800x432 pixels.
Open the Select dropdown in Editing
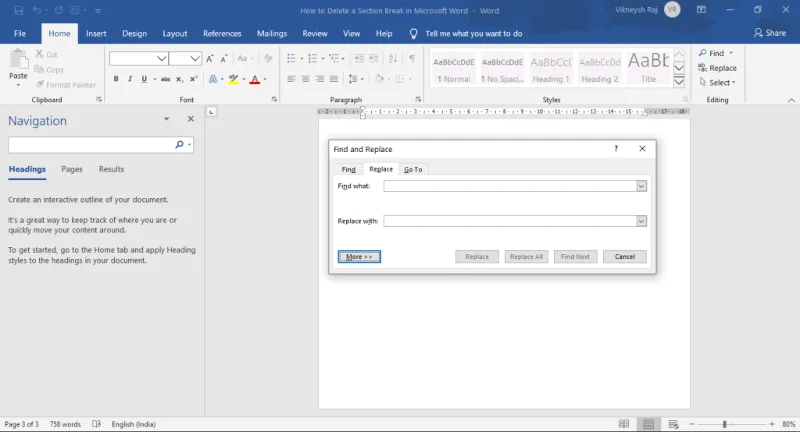pyautogui.click(x=717, y=83)
